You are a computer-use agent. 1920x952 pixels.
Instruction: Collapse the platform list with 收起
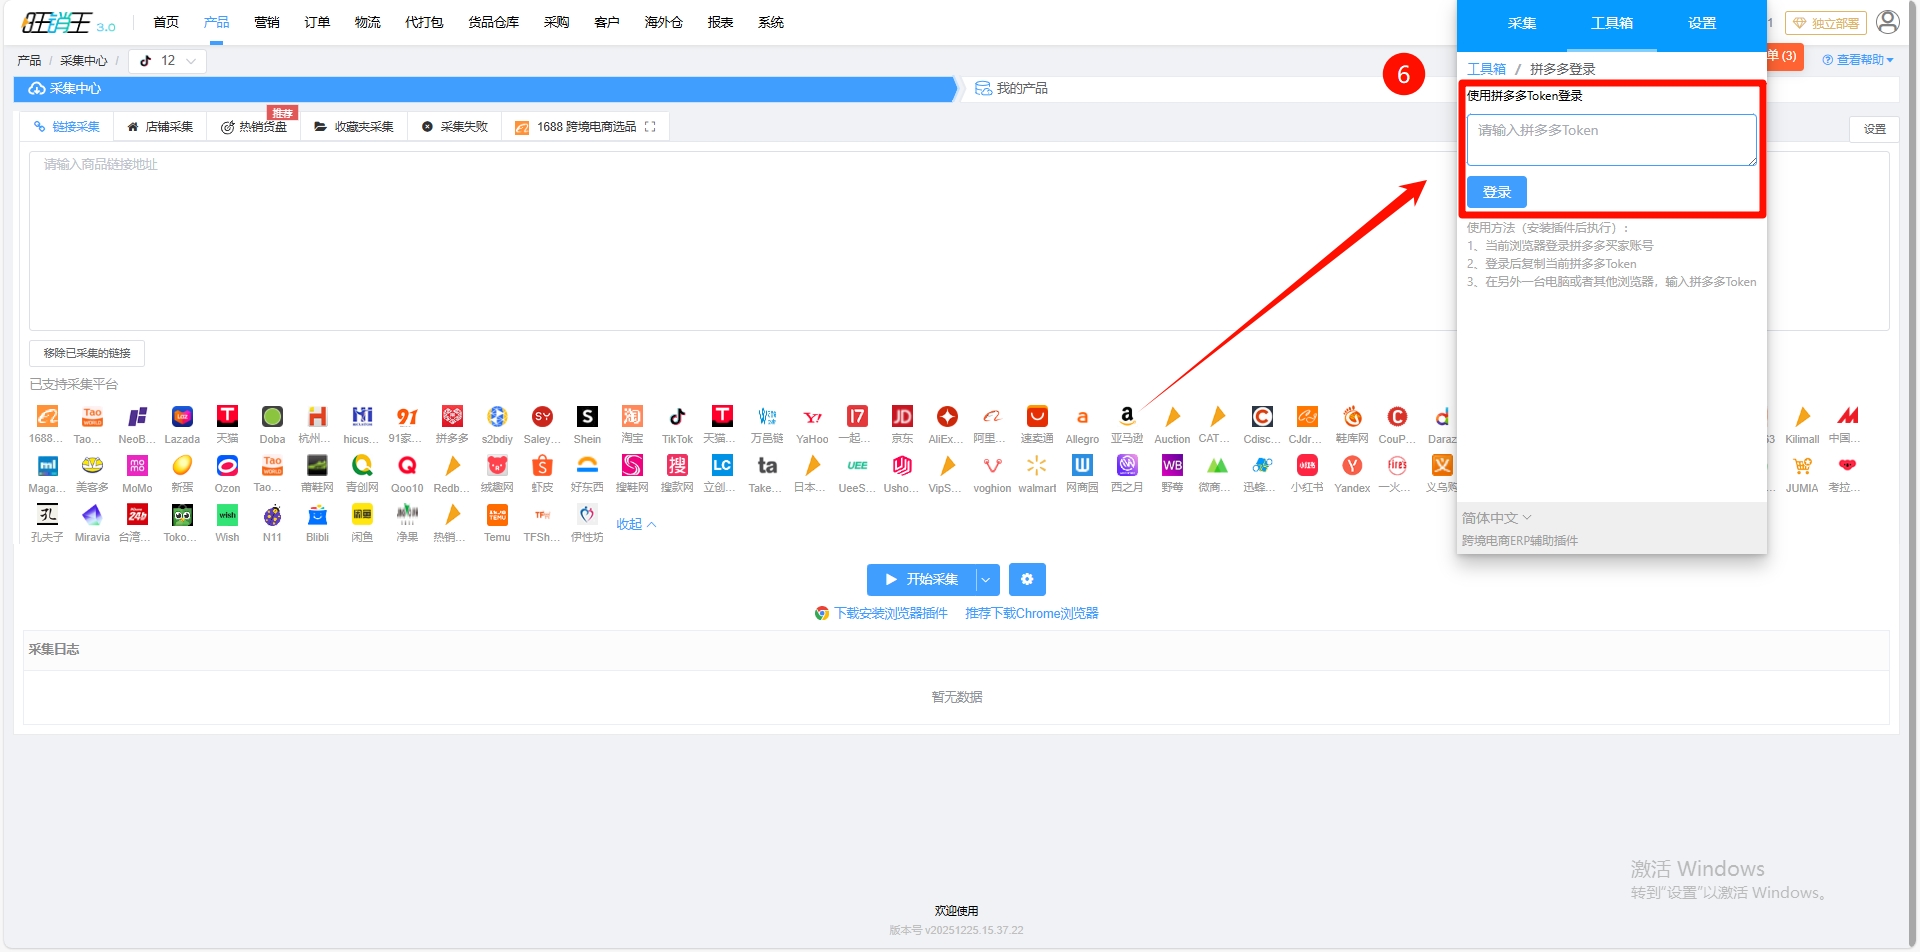coord(635,525)
